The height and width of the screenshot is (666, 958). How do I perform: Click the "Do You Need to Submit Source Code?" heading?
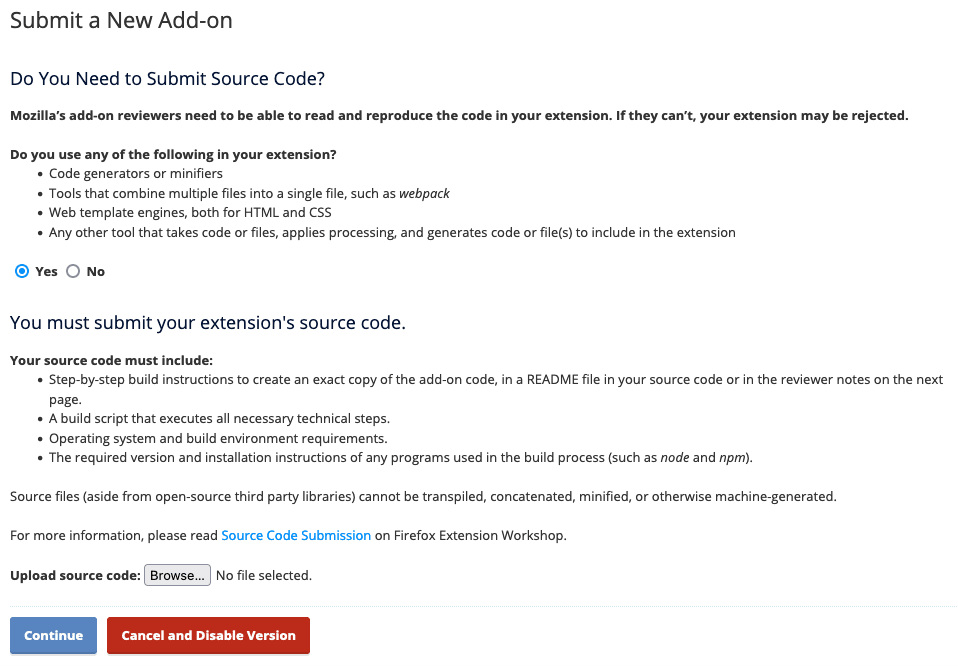pyautogui.click(x=167, y=77)
